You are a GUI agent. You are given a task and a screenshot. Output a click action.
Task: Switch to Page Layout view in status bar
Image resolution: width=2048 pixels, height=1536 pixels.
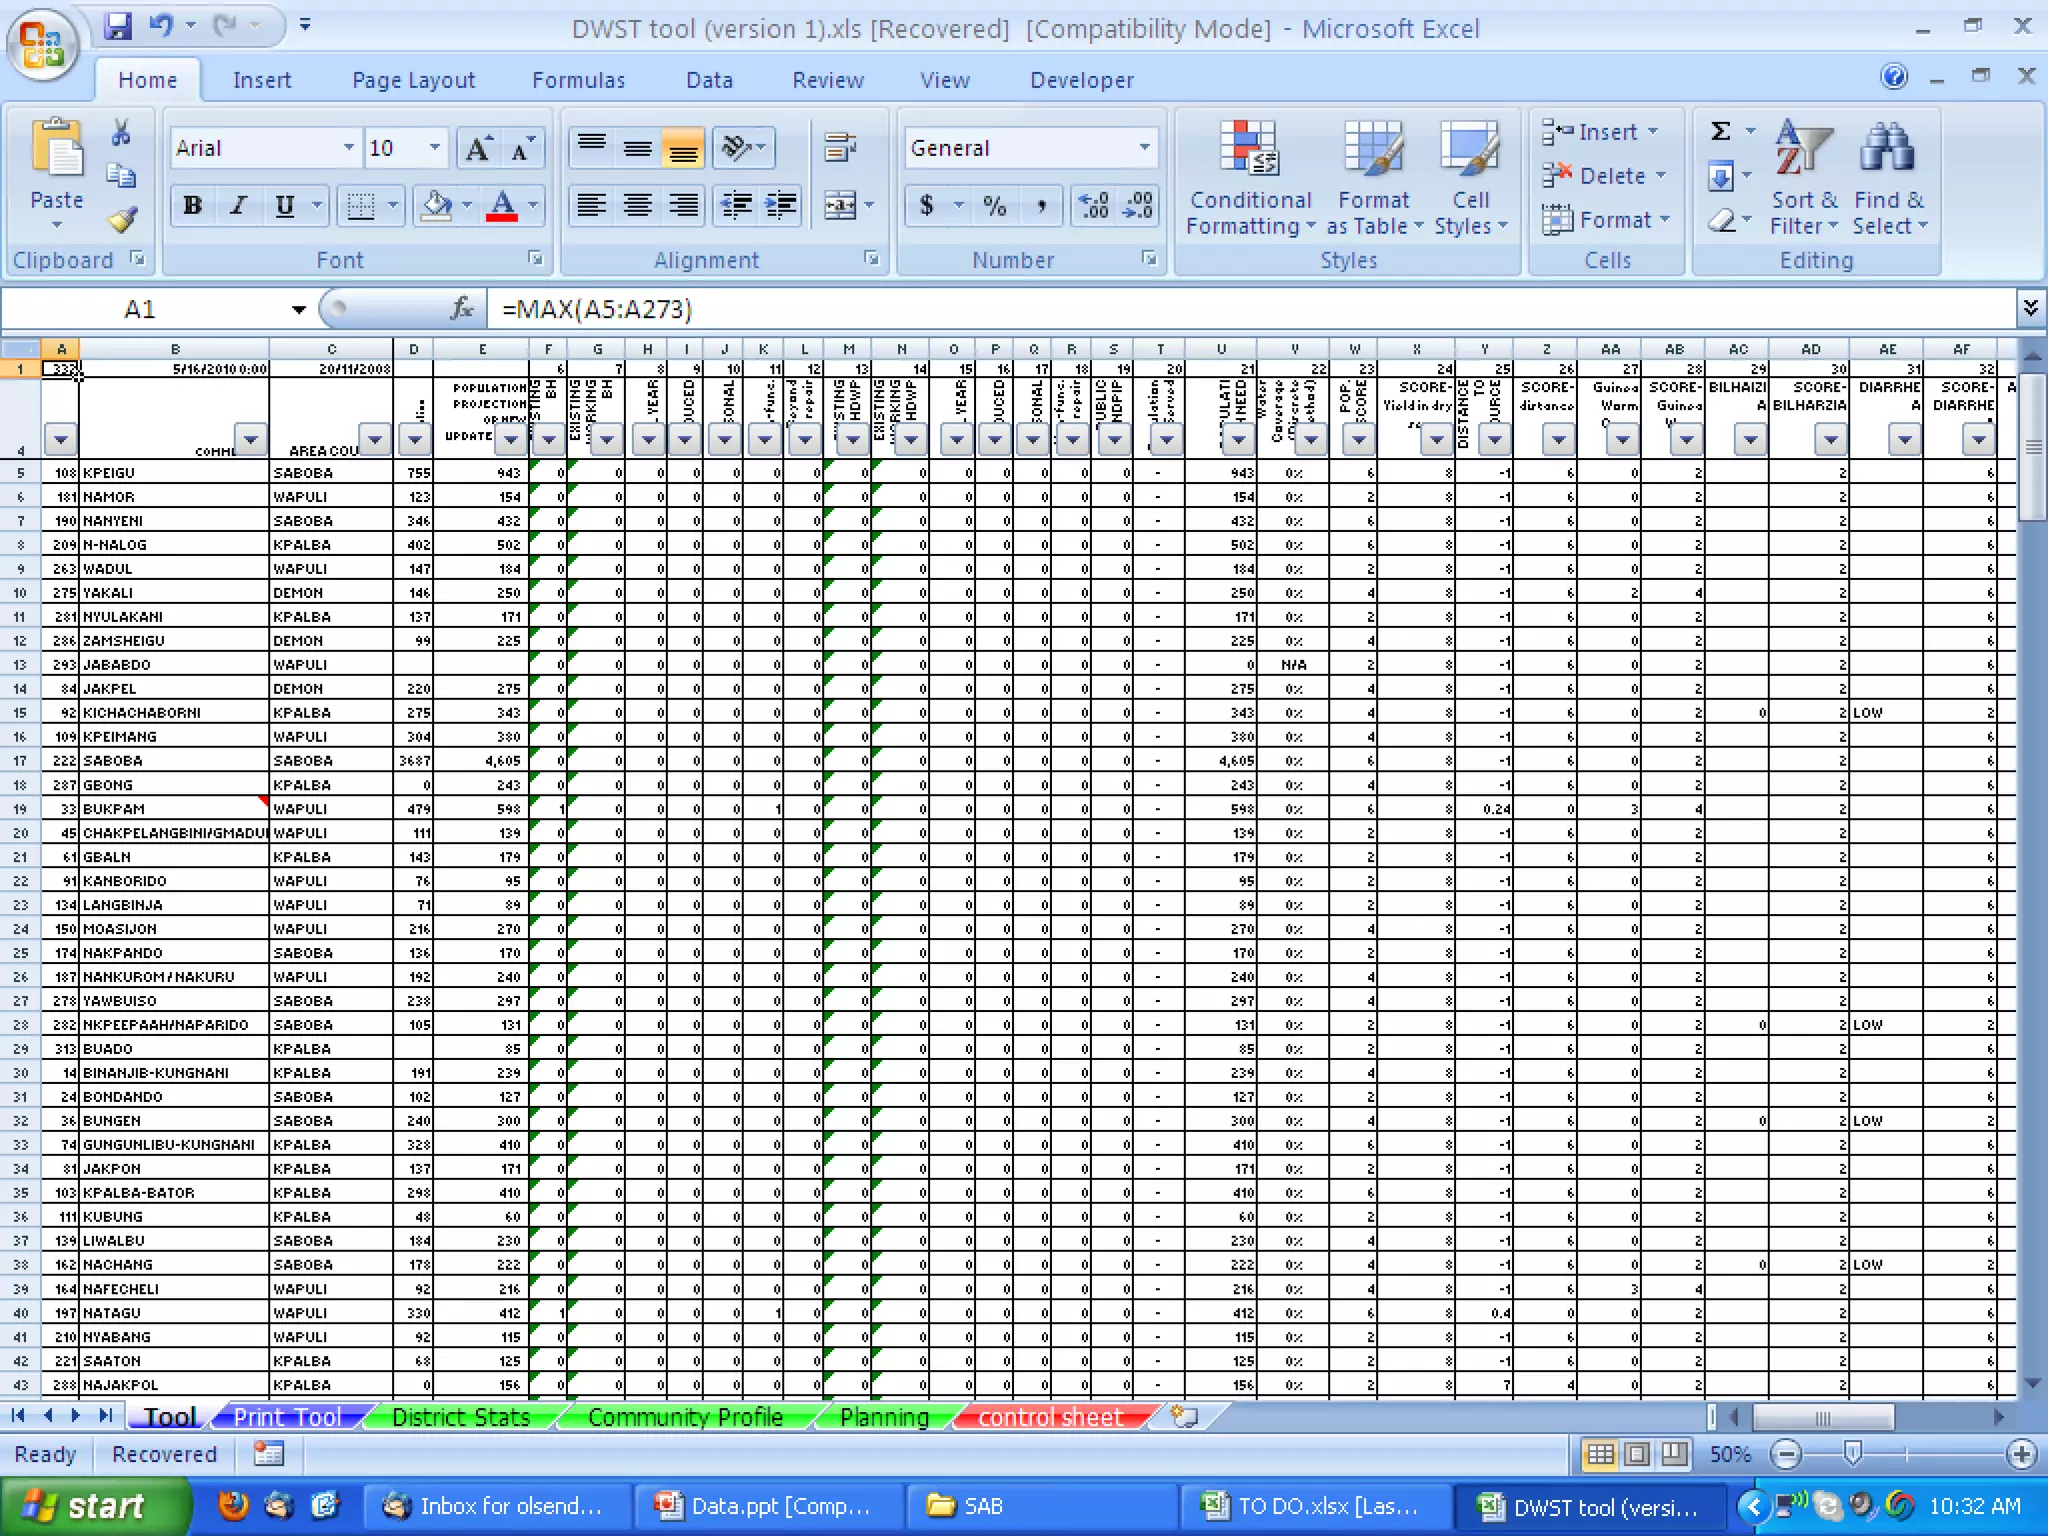coord(1637,1454)
